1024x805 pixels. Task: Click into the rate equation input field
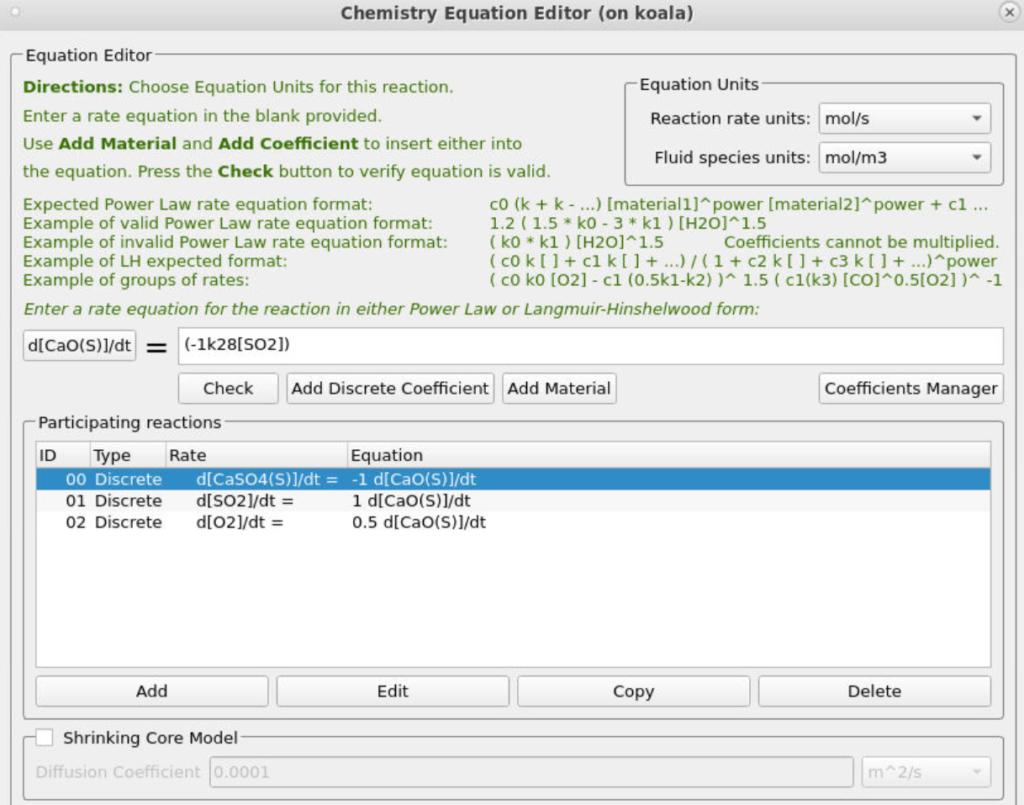point(590,347)
